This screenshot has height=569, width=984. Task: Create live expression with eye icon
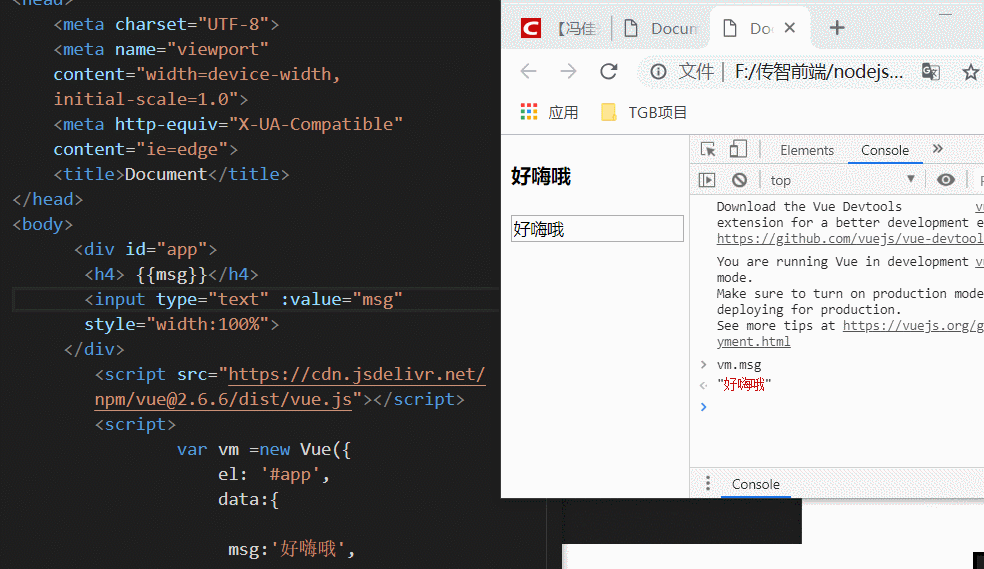coord(946,180)
